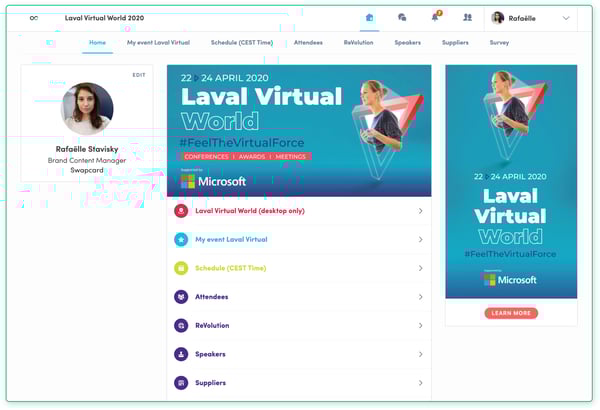Open My event Laval Virtual list link

click(231, 240)
